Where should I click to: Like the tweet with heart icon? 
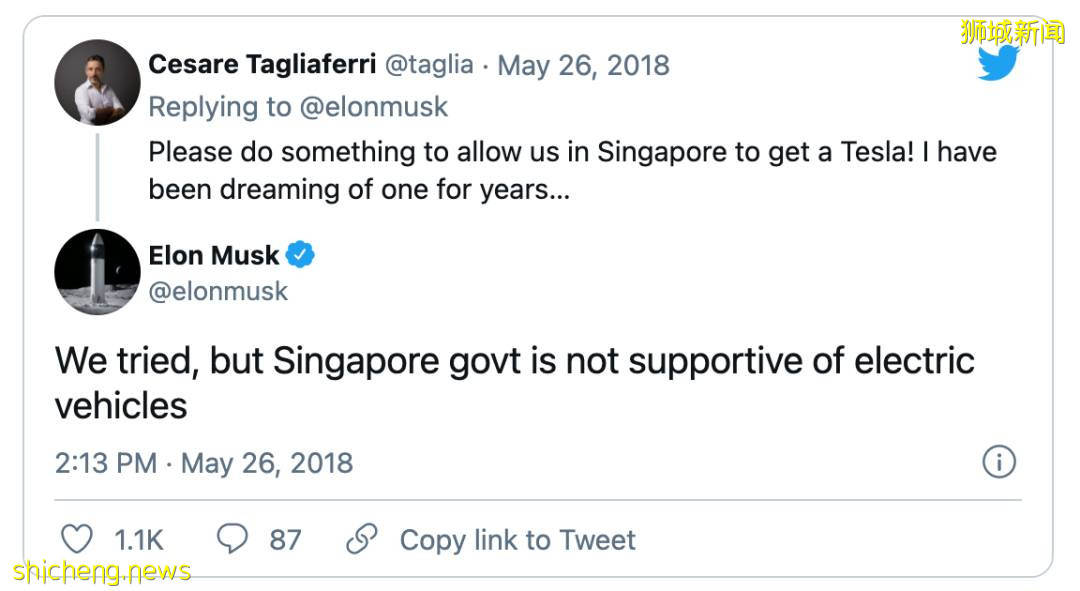coord(77,540)
